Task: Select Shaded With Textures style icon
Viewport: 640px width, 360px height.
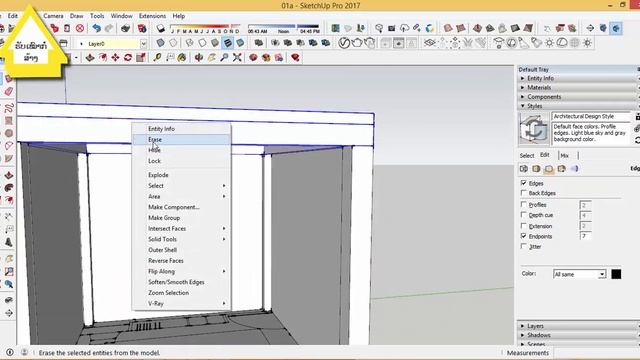Action: coord(228,42)
